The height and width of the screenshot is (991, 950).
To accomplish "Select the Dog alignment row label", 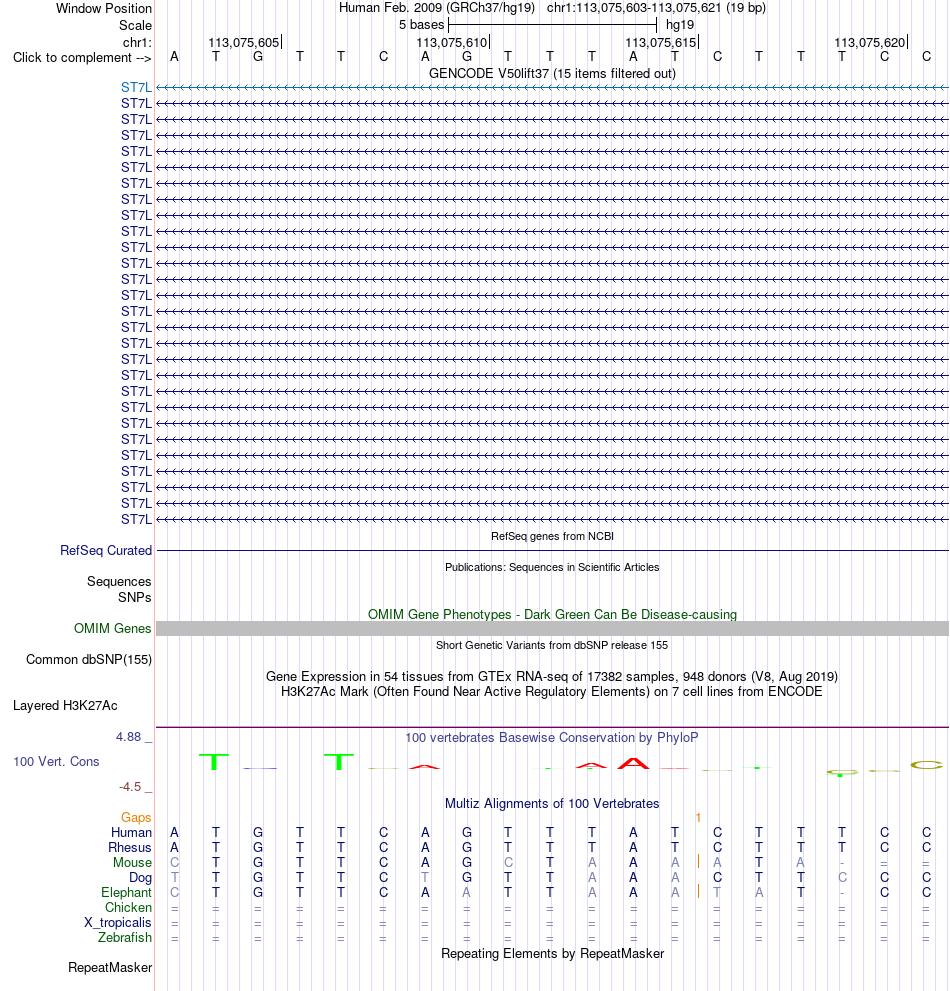I will point(140,878).
